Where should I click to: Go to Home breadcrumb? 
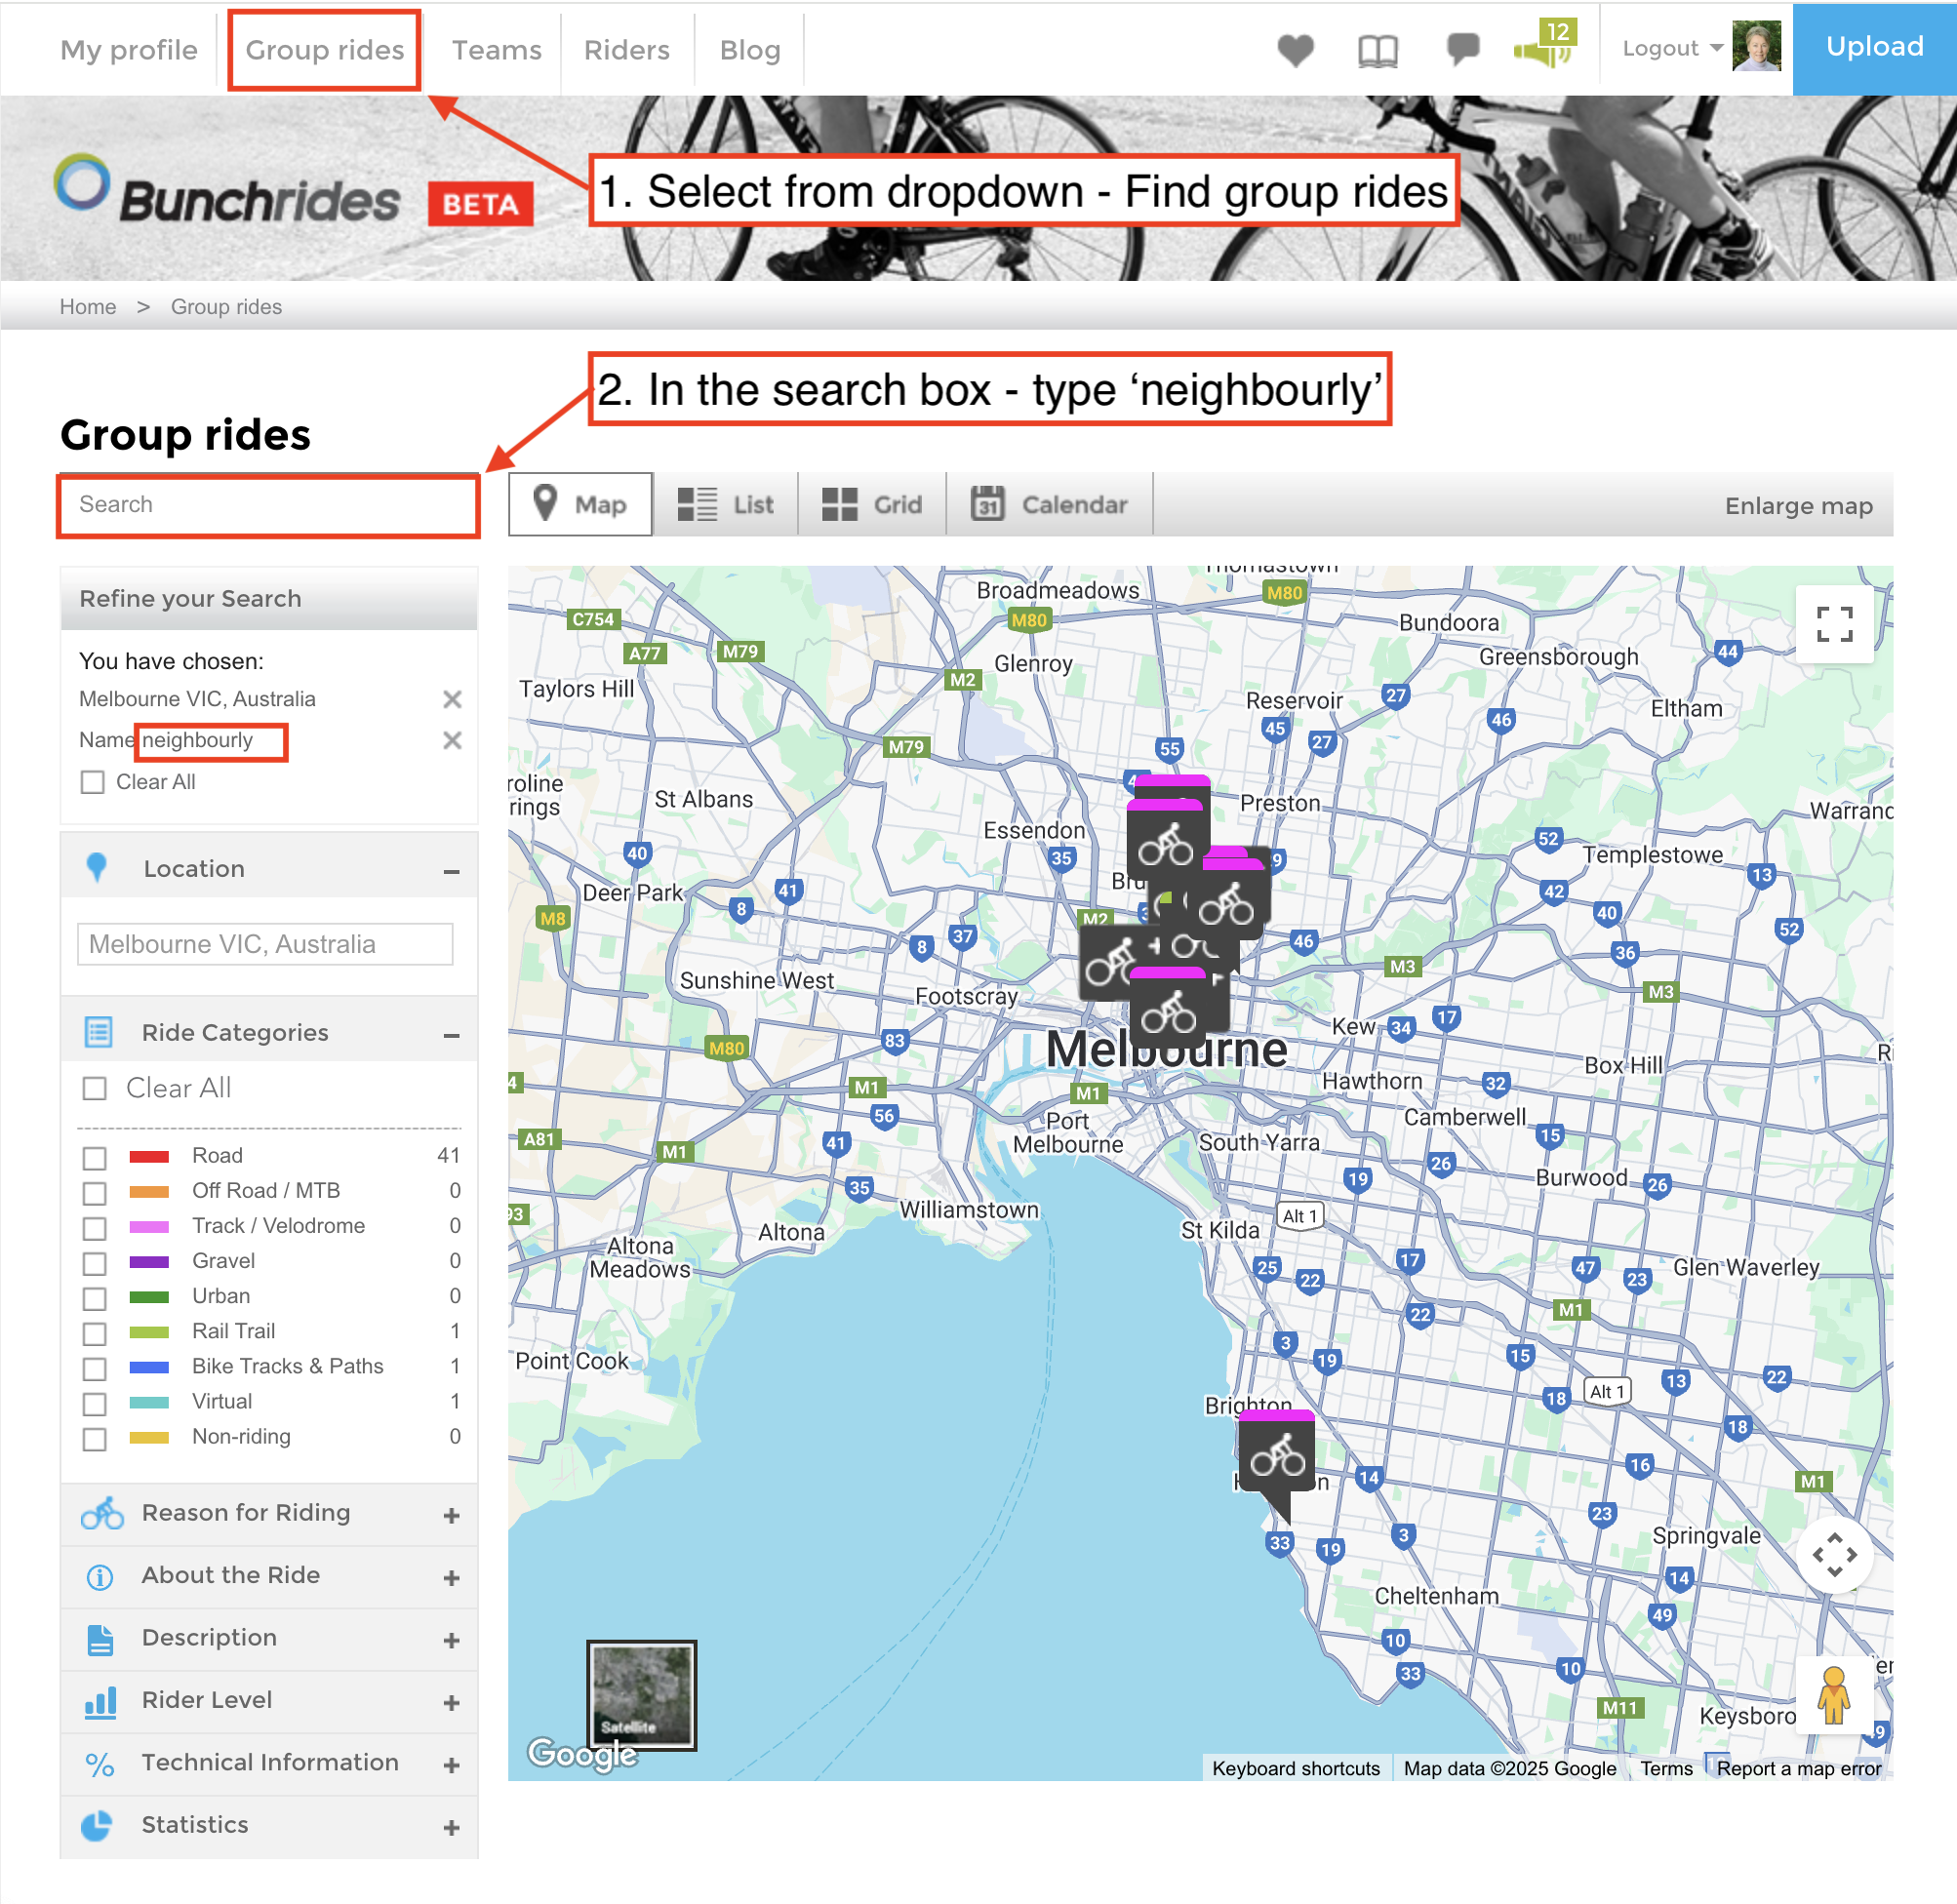88,307
